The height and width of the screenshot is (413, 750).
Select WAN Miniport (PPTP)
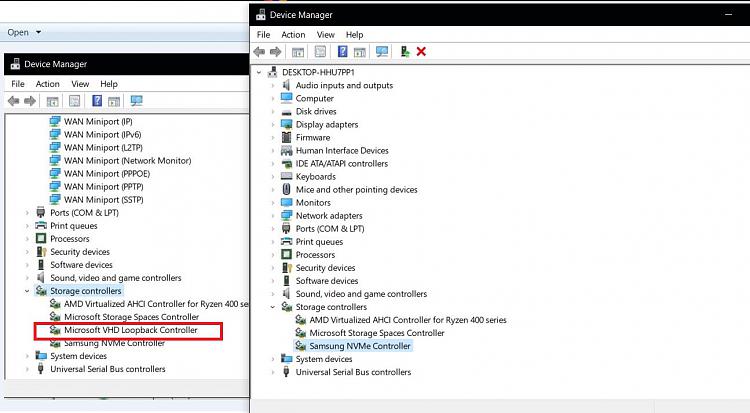pos(104,187)
